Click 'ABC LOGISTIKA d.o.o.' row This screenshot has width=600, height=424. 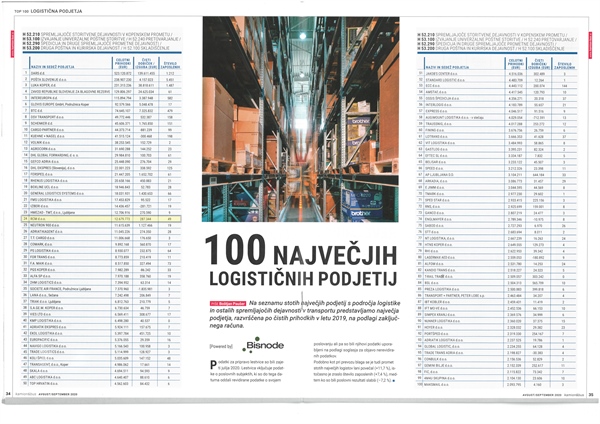pos(101,377)
